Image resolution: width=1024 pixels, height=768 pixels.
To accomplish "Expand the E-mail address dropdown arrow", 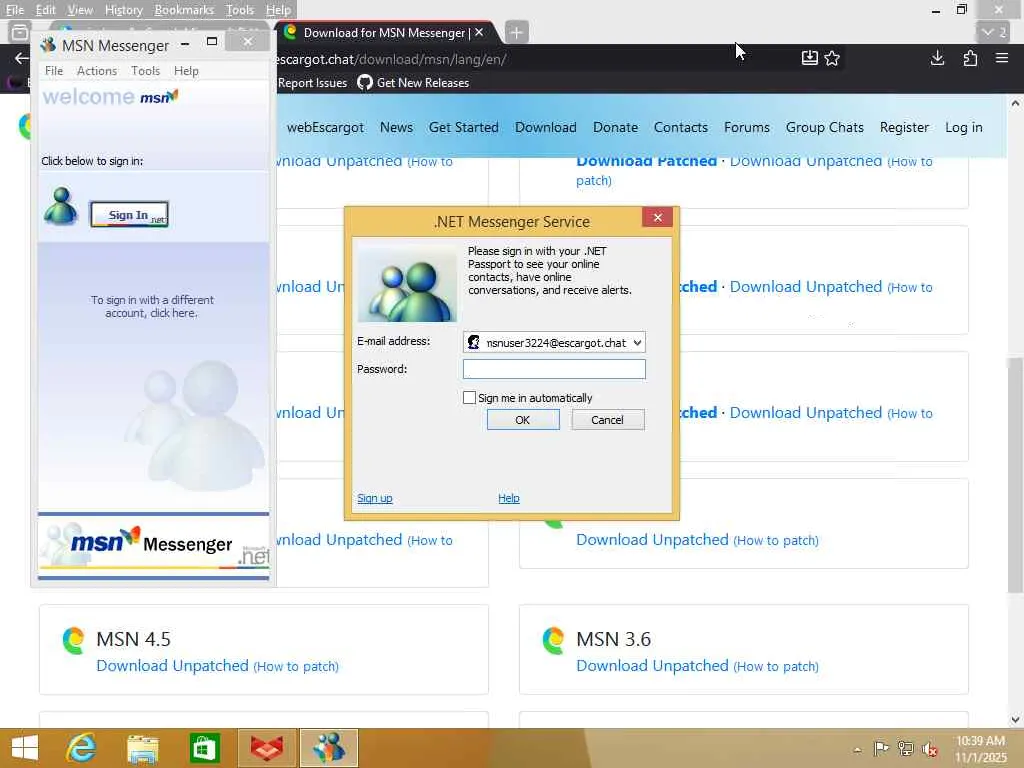I will [637, 343].
